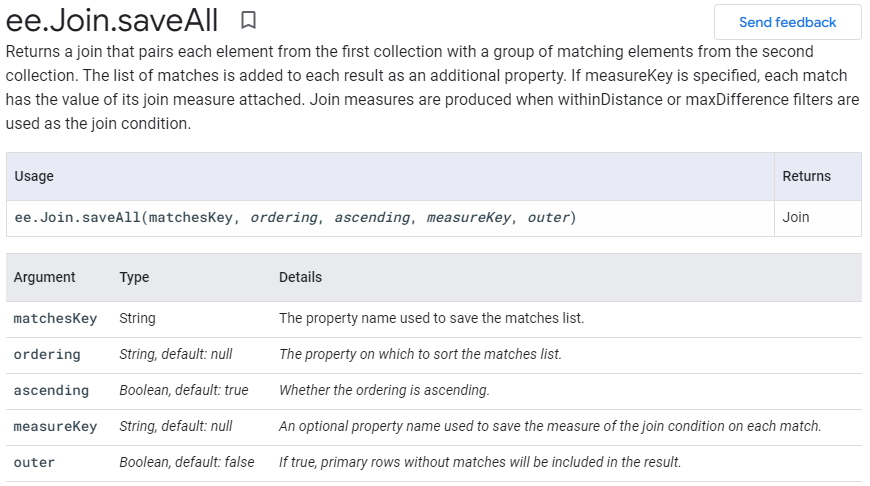Click the Send feedback button
This screenshot has height=486, width=870.
(787, 22)
